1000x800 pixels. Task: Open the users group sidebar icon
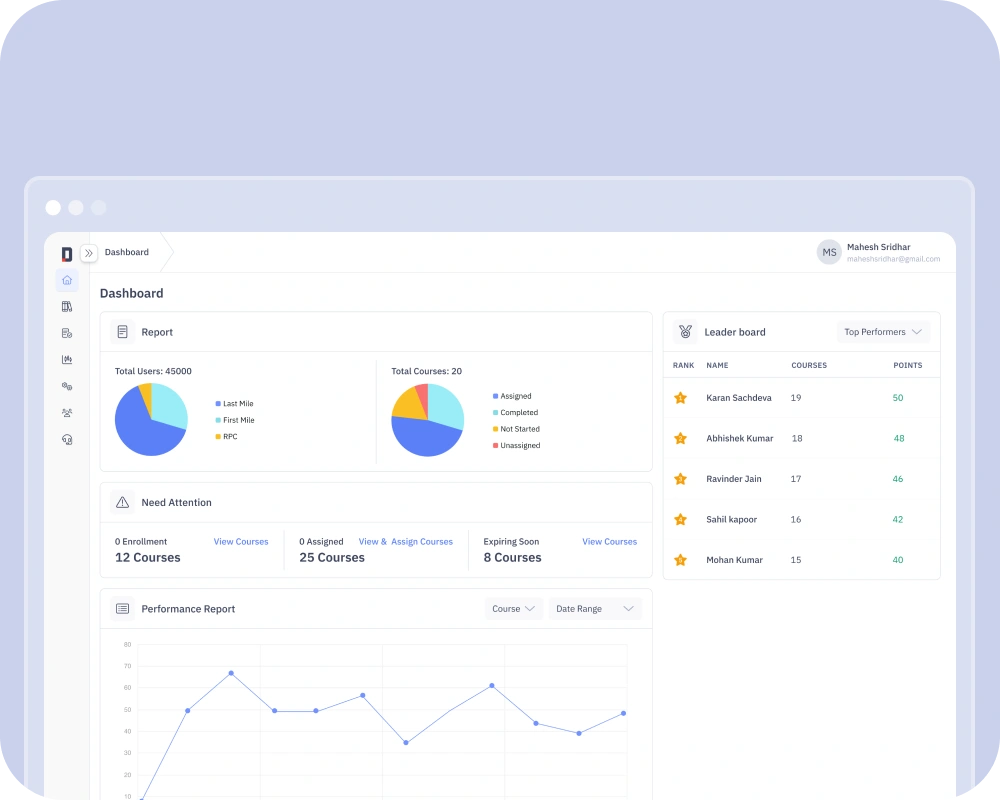coord(67,412)
